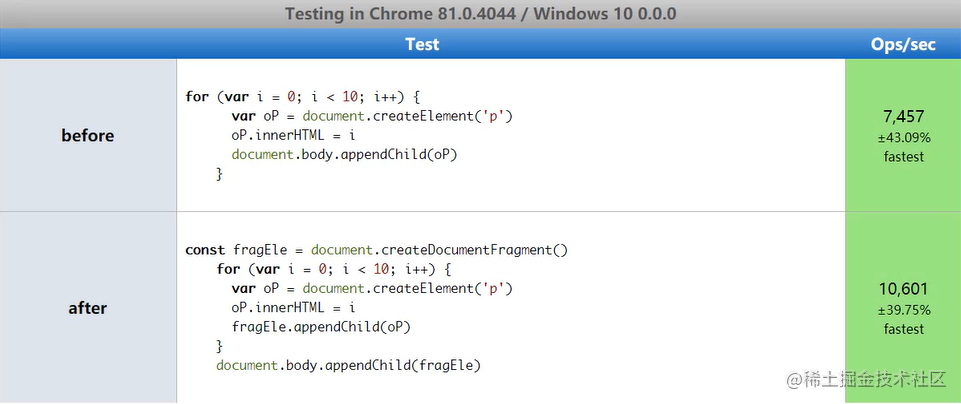Click 'fragEle.appendChild(oP)' in after code
Image resolution: width=961 pixels, height=404 pixels.
(x=321, y=327)
